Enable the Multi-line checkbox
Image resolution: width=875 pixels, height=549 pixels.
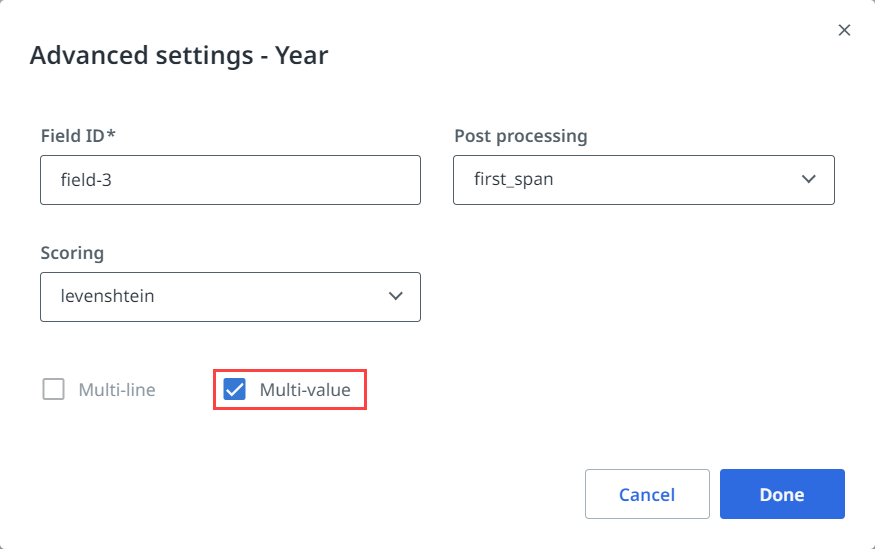tap(53, 389)
